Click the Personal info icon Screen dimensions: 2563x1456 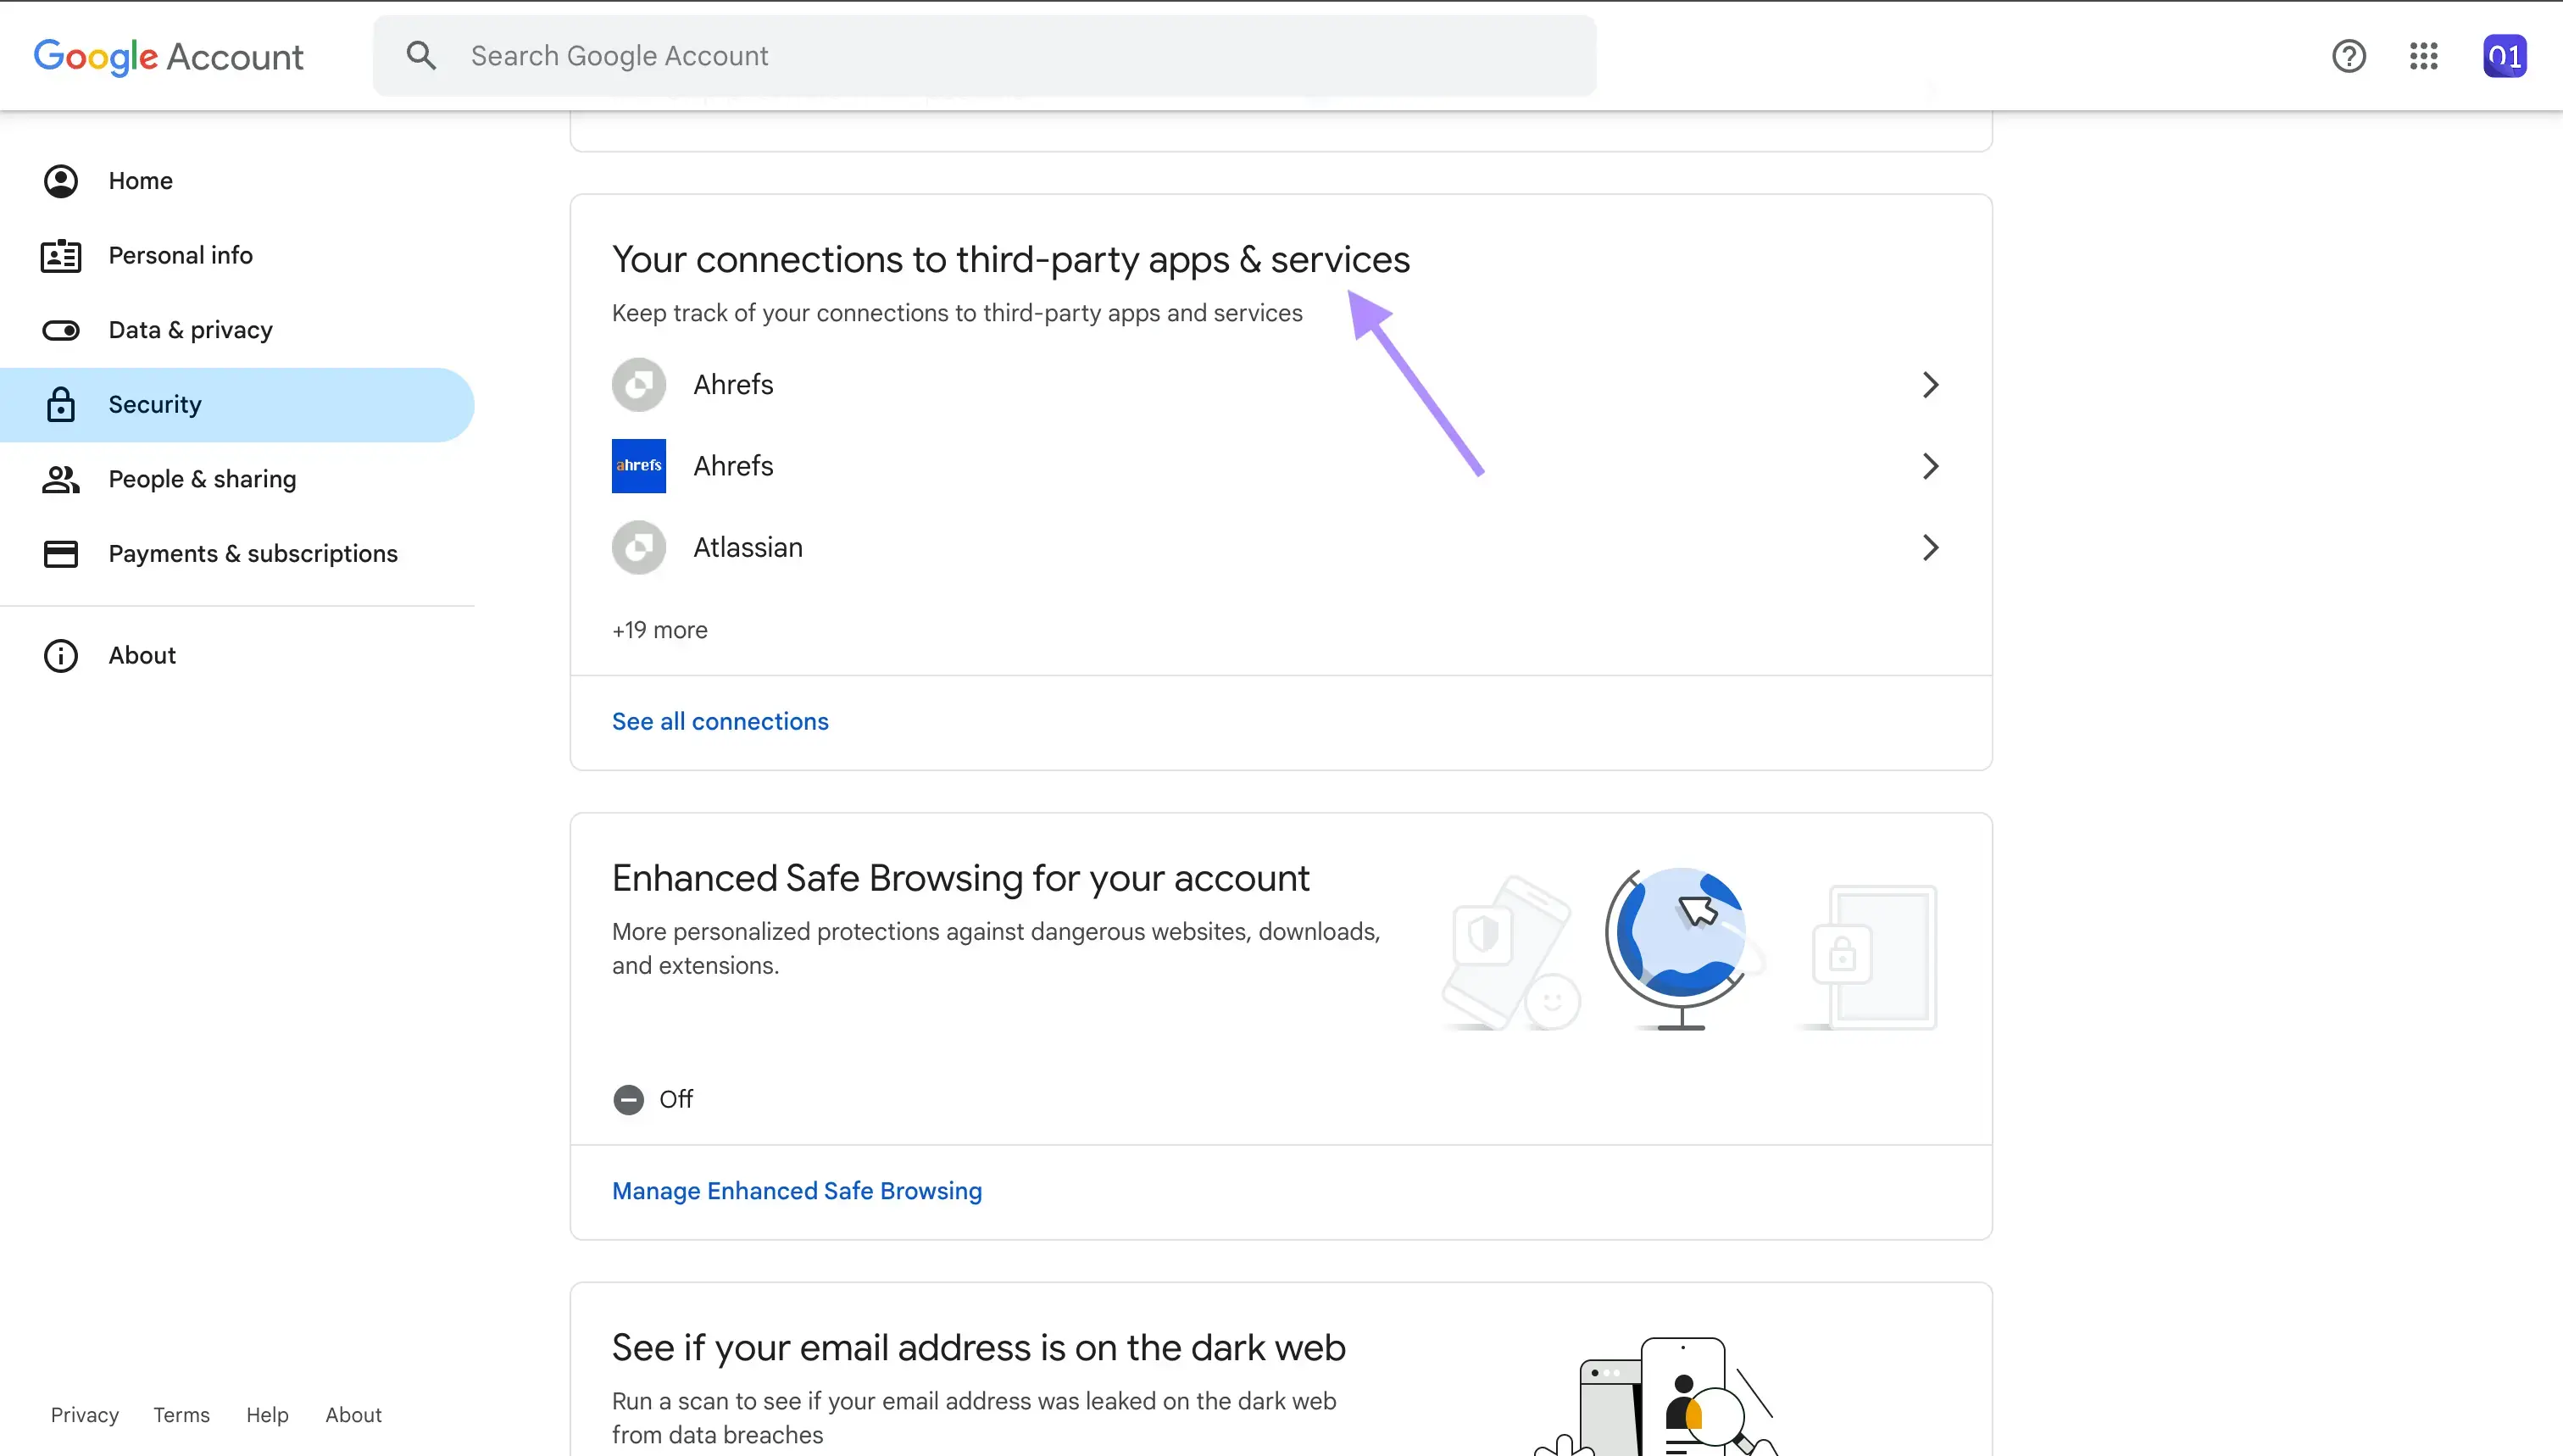pos(60,255)
